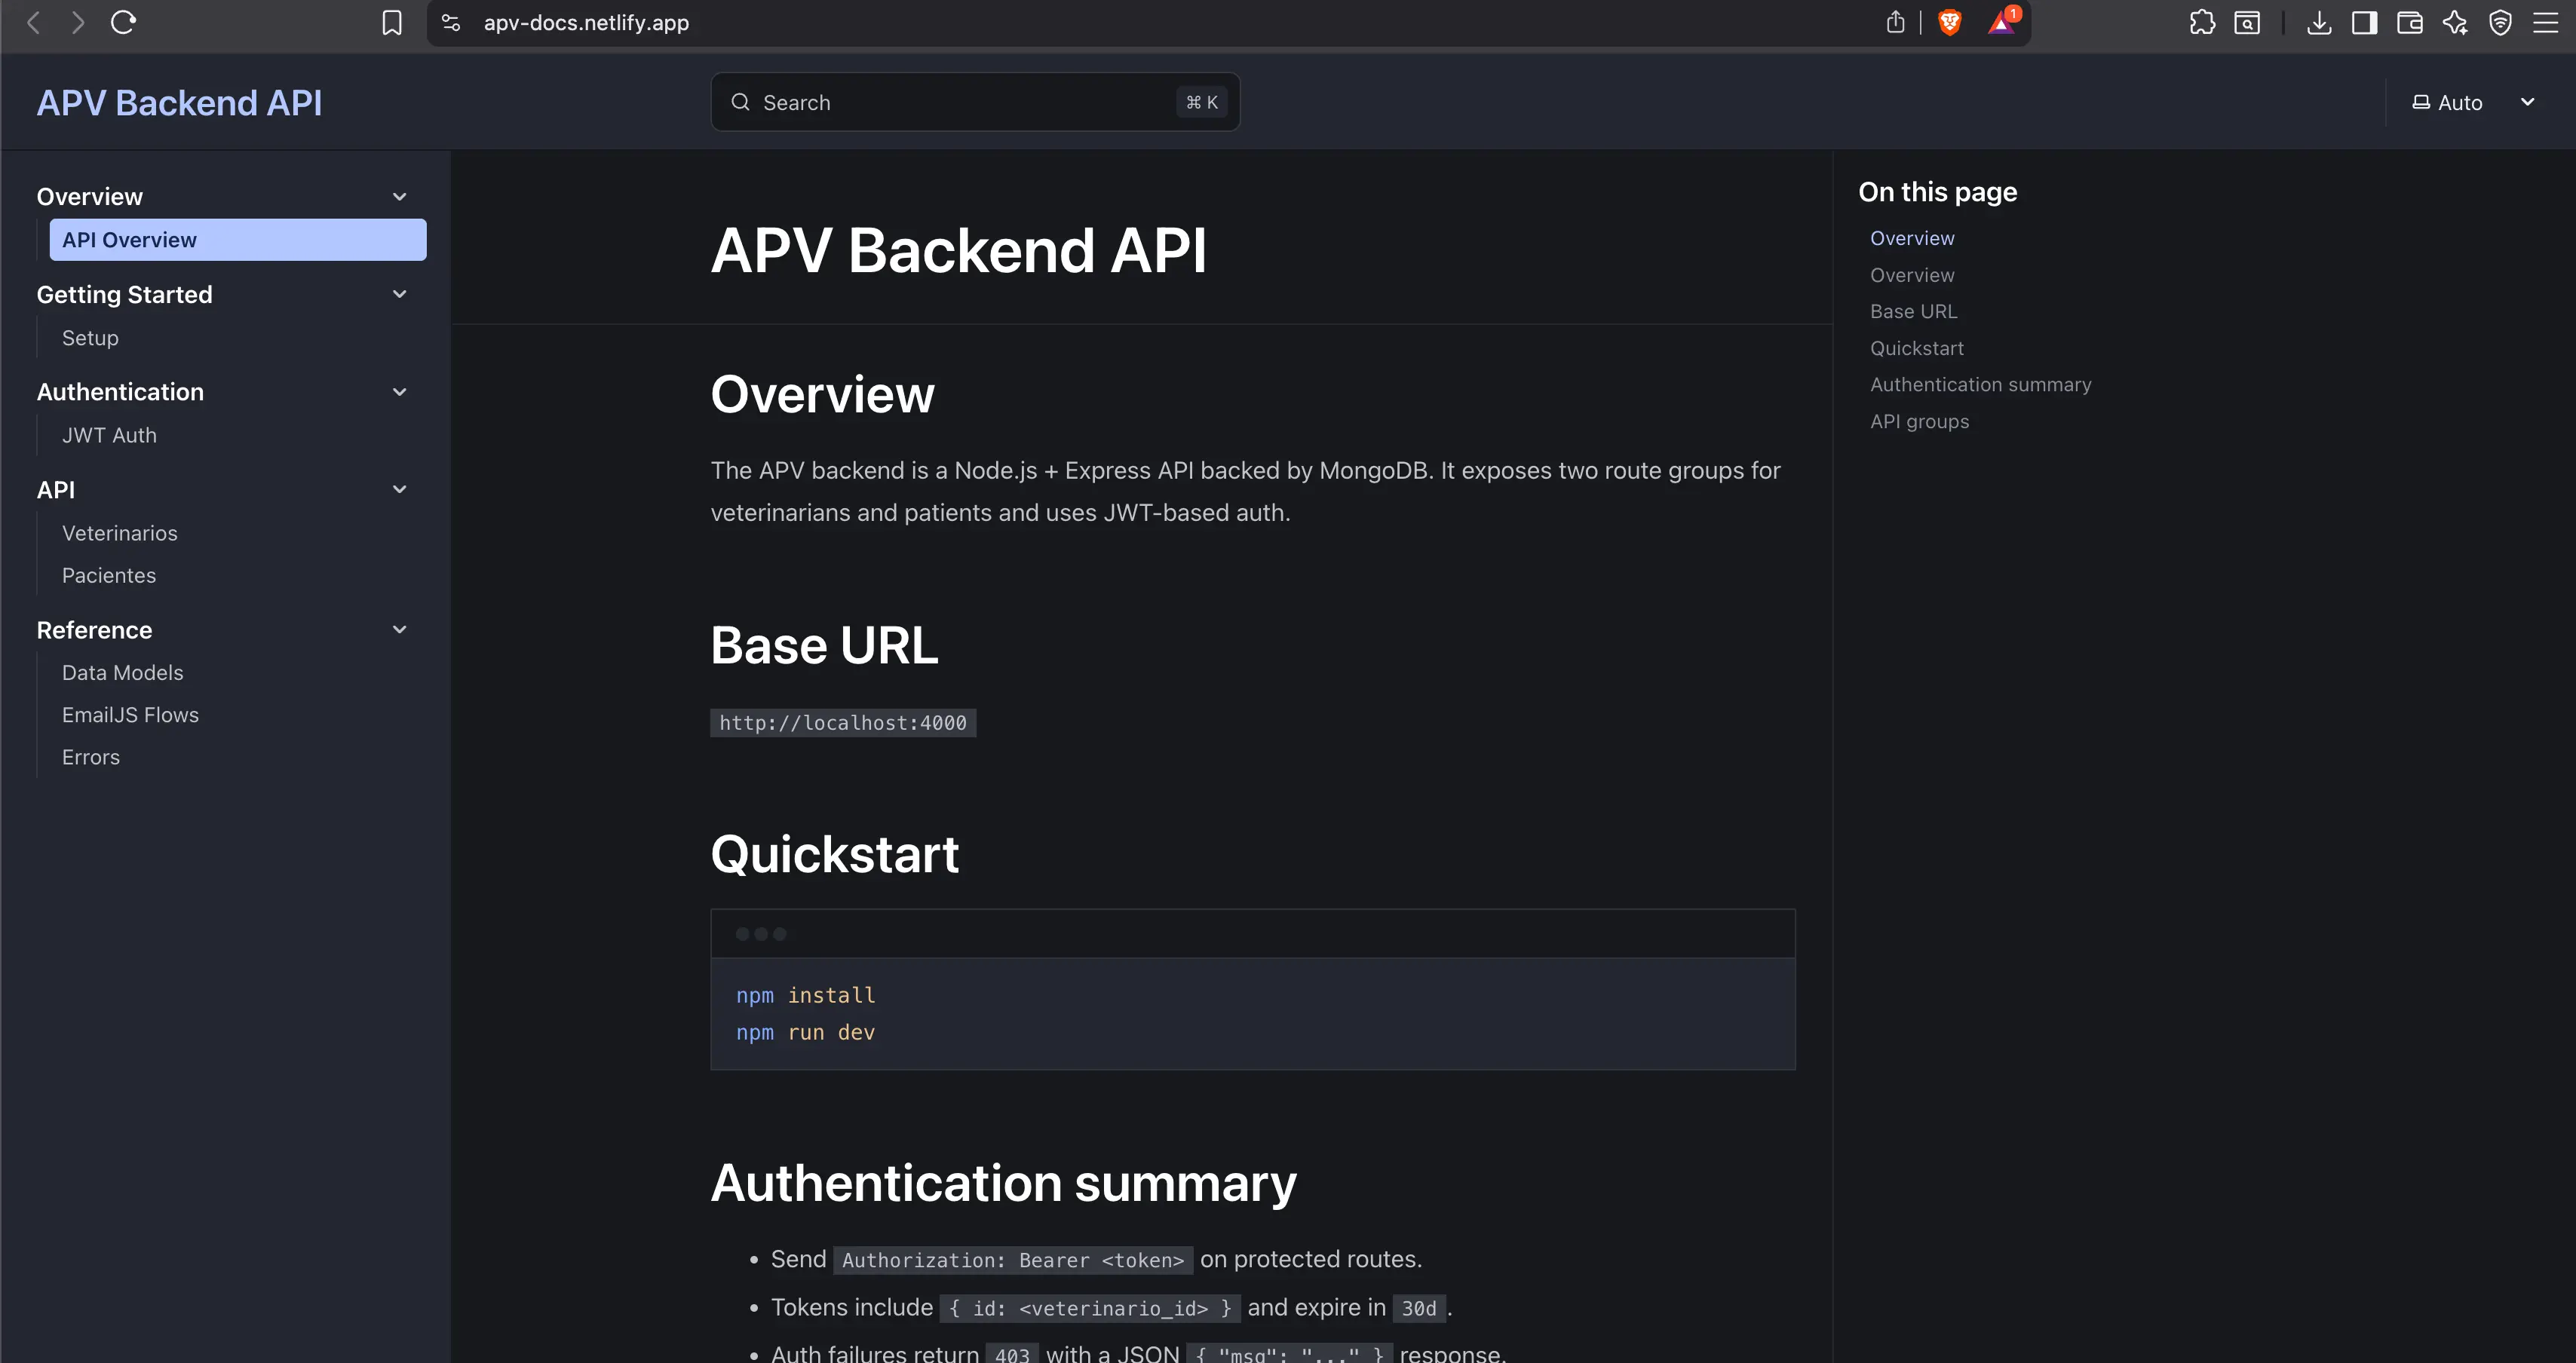Bookmark this page via bookmark icon

click(x=392, y=22)
